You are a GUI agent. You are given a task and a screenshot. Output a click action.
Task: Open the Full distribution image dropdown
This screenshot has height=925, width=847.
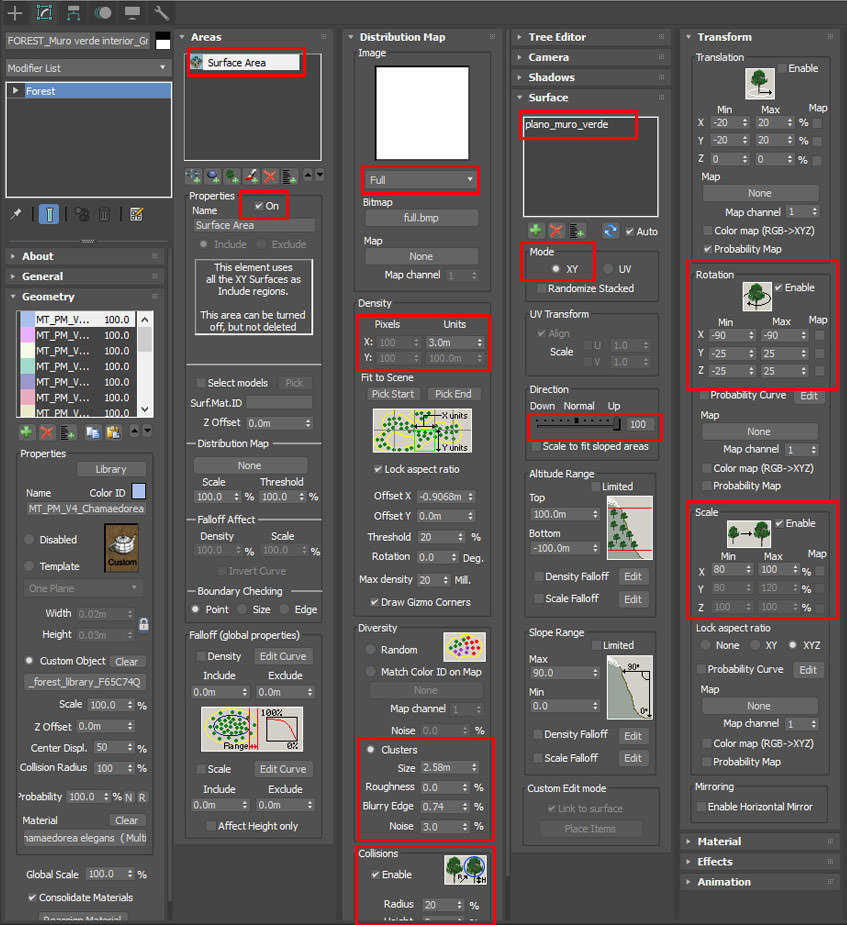tap(421, 180)
